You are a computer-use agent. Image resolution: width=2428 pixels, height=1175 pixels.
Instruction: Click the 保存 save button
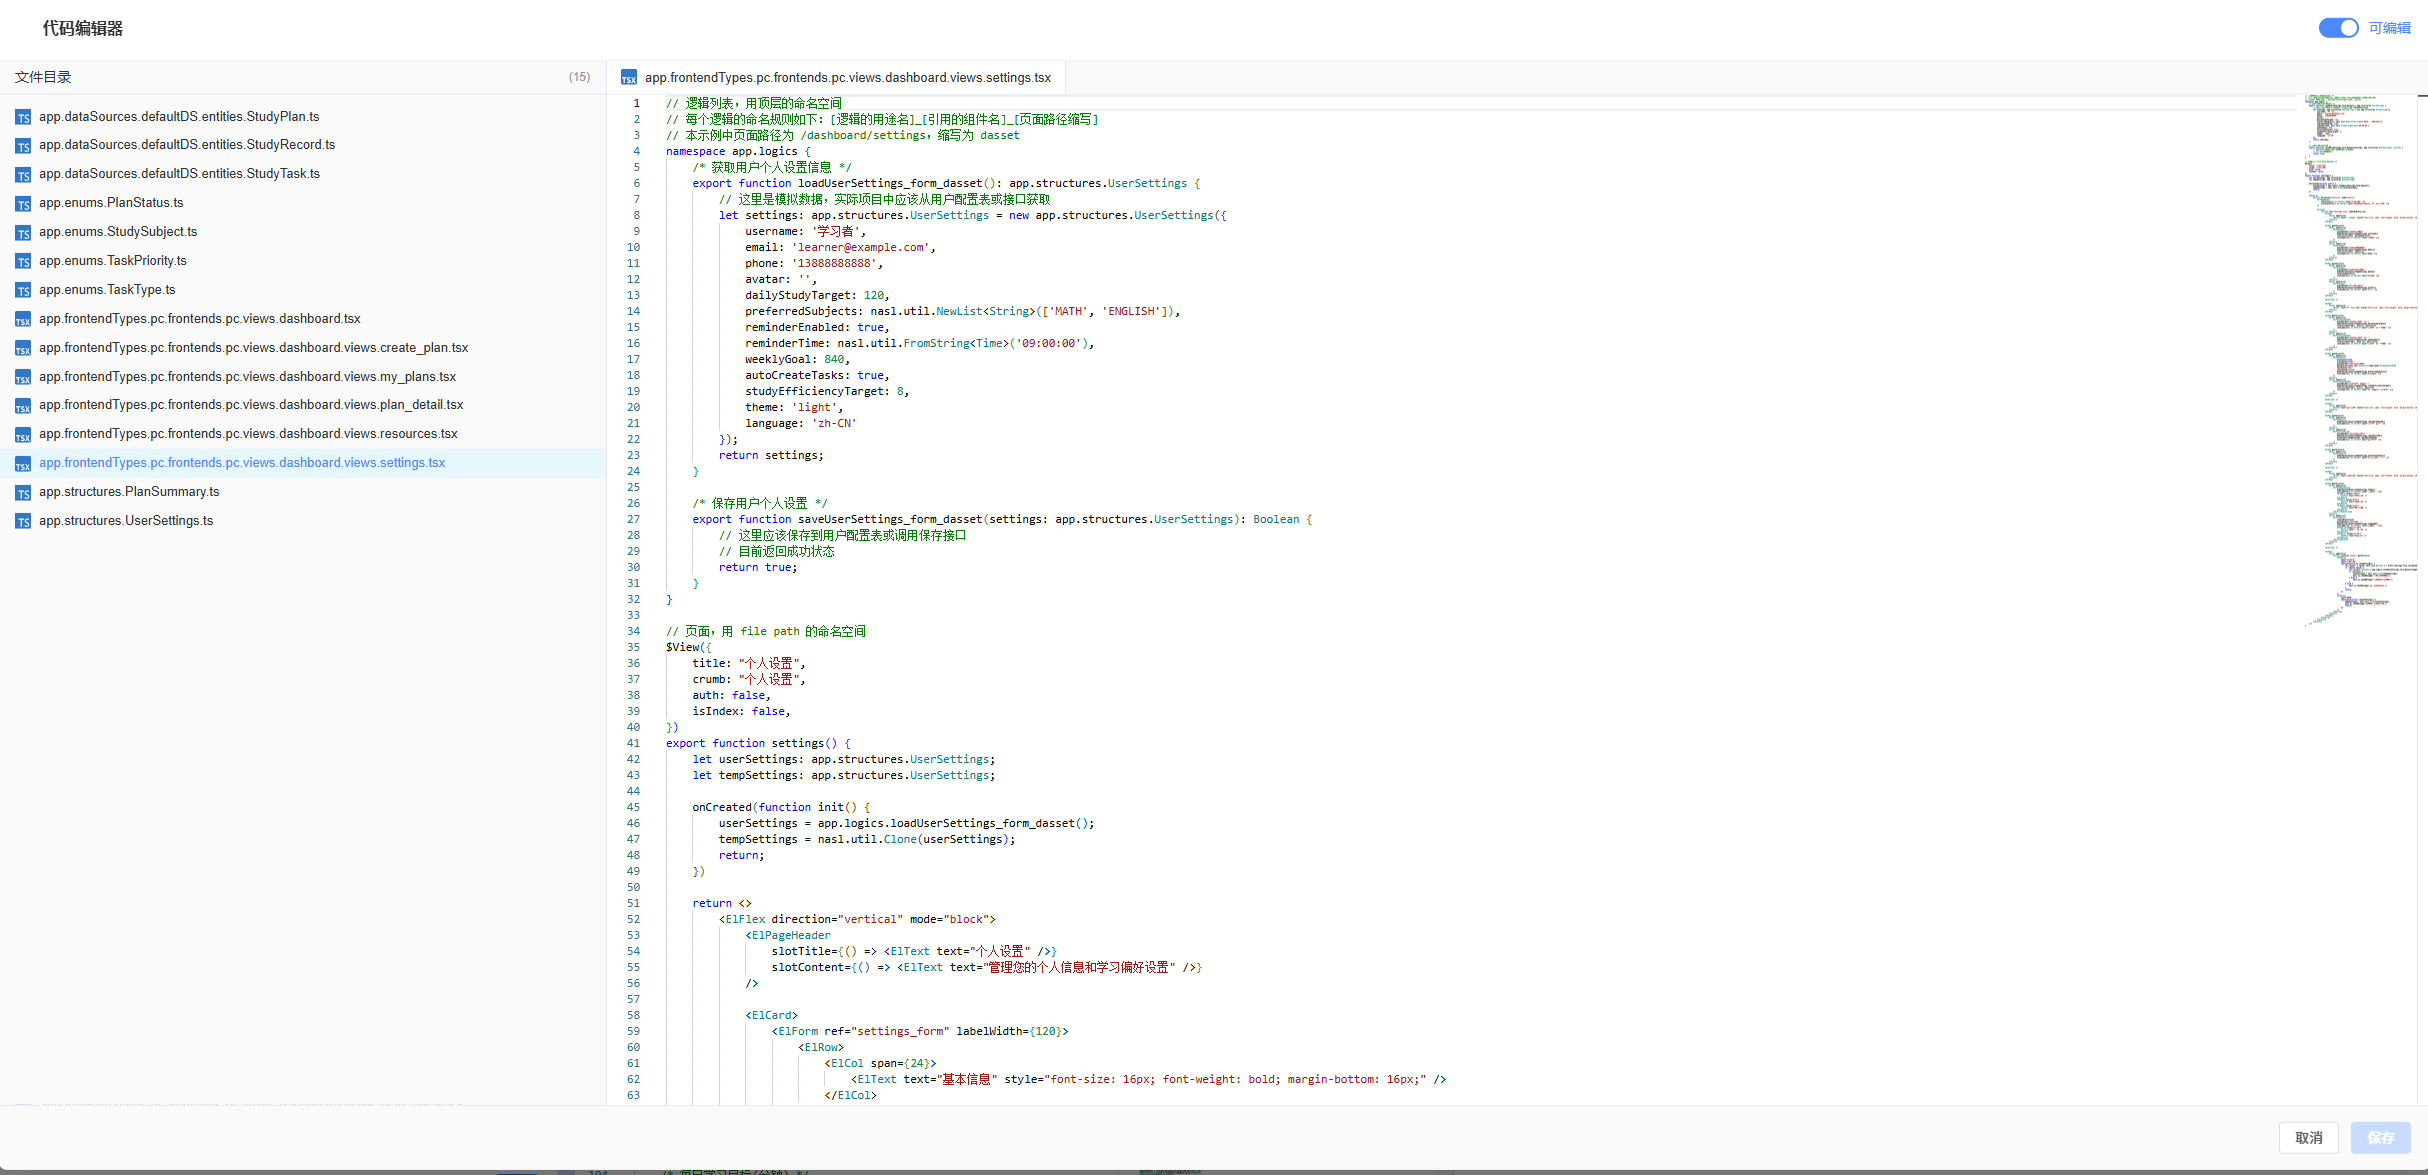(2380, 1138)
